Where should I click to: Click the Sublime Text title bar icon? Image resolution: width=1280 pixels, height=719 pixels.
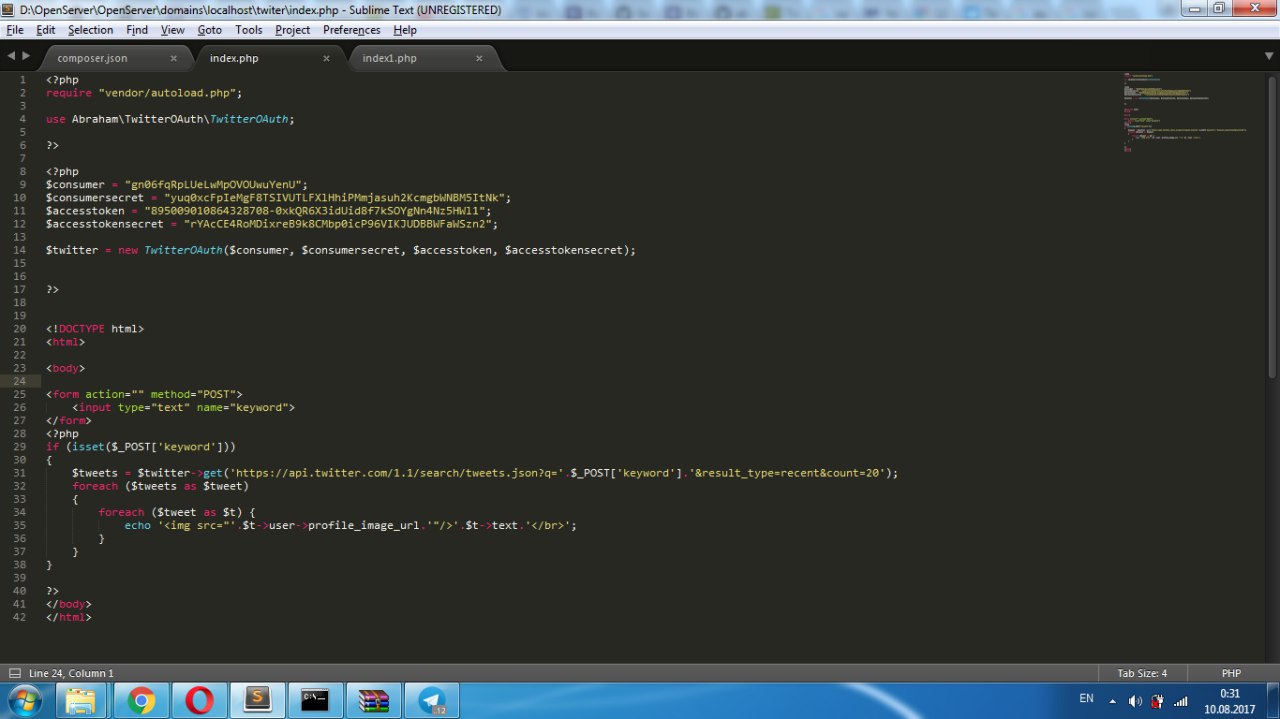click(10, 9)
